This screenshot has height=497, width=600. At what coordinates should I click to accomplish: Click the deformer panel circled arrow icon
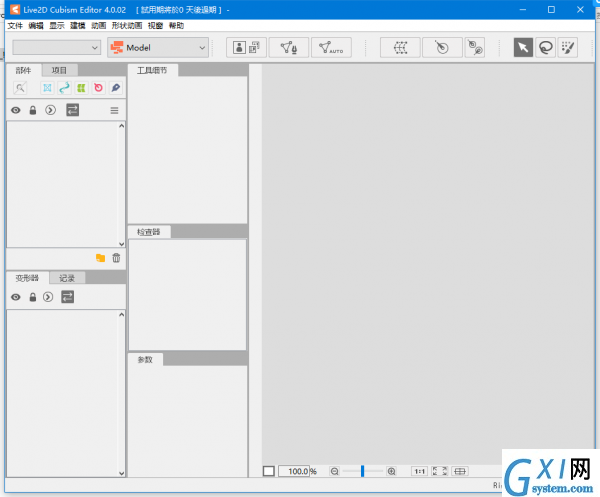click(x=48, y=297)
